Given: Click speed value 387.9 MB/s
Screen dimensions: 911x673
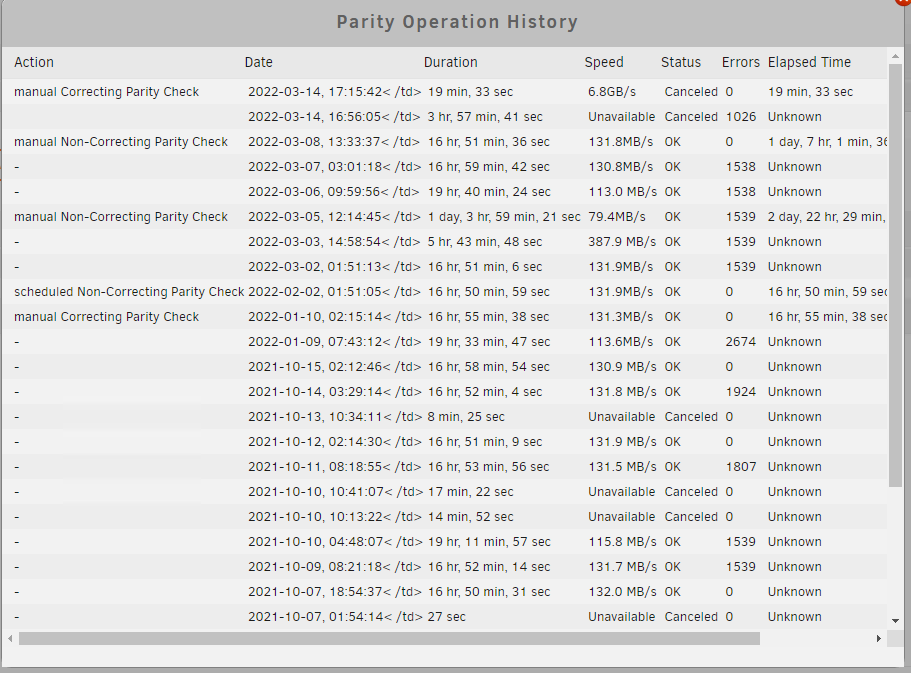Looking at the screenshot, I should point(622,242).
